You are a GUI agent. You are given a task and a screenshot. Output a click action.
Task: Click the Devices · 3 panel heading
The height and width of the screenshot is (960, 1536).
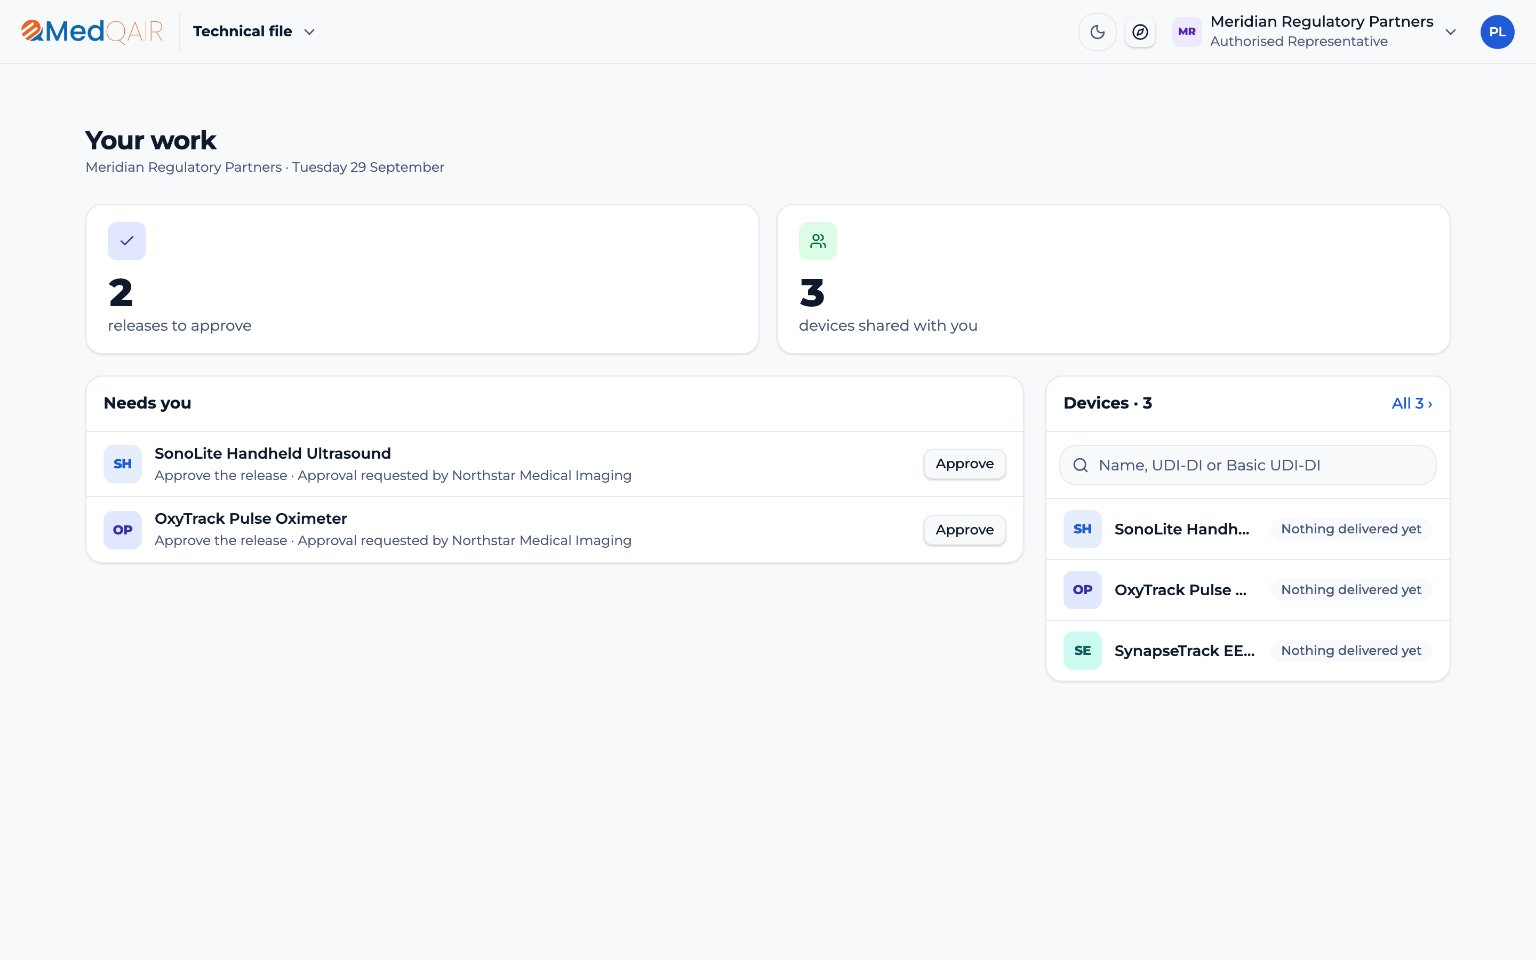(x=1108, y=403)
